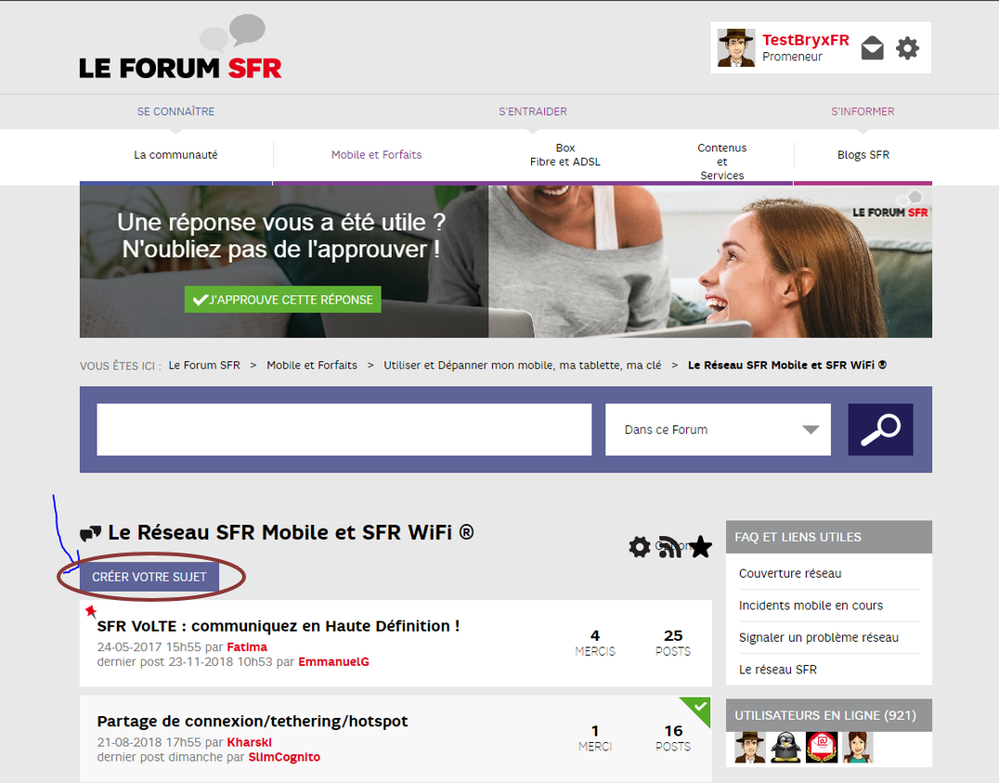
Task: Open private messages via the envelope icon
Action: tap(871, 47)
